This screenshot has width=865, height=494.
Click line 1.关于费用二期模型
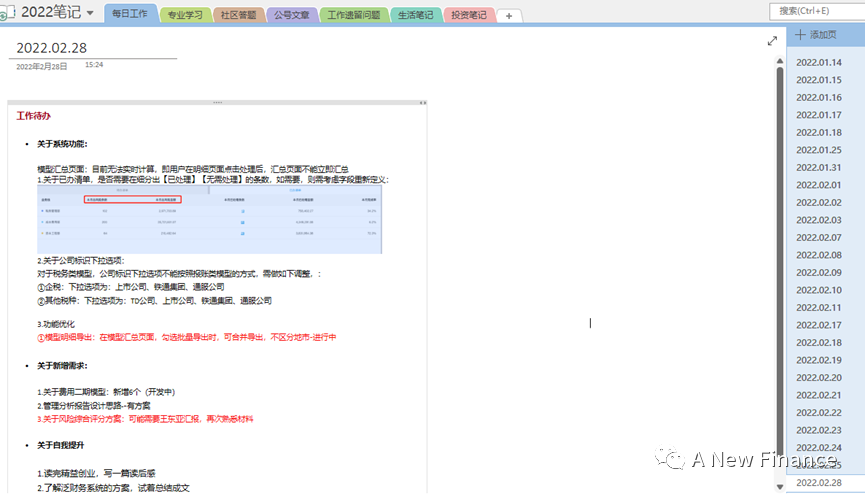coord(106,392)
